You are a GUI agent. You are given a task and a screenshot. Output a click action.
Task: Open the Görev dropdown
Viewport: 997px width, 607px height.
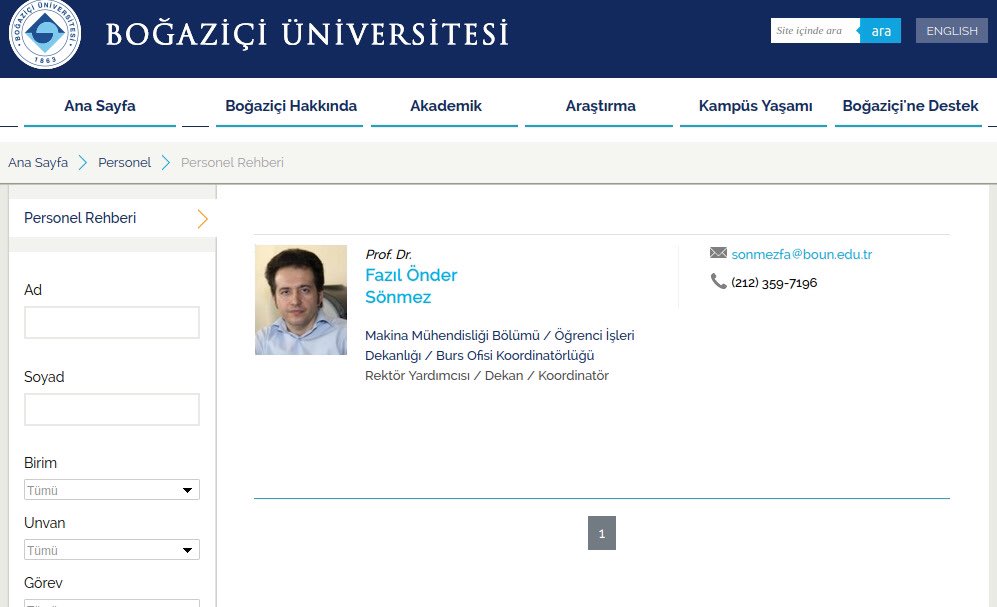111,602
